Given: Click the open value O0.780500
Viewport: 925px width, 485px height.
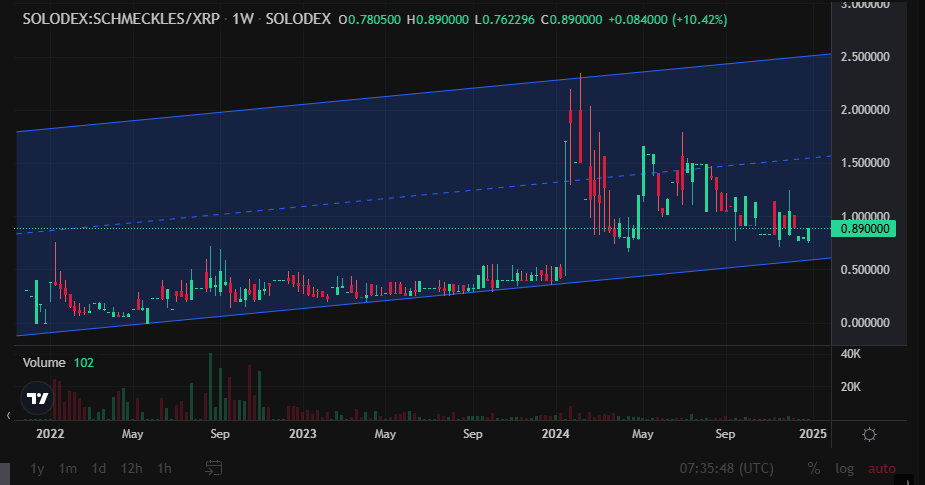Looking at the screenshot, I should [370, 19].
